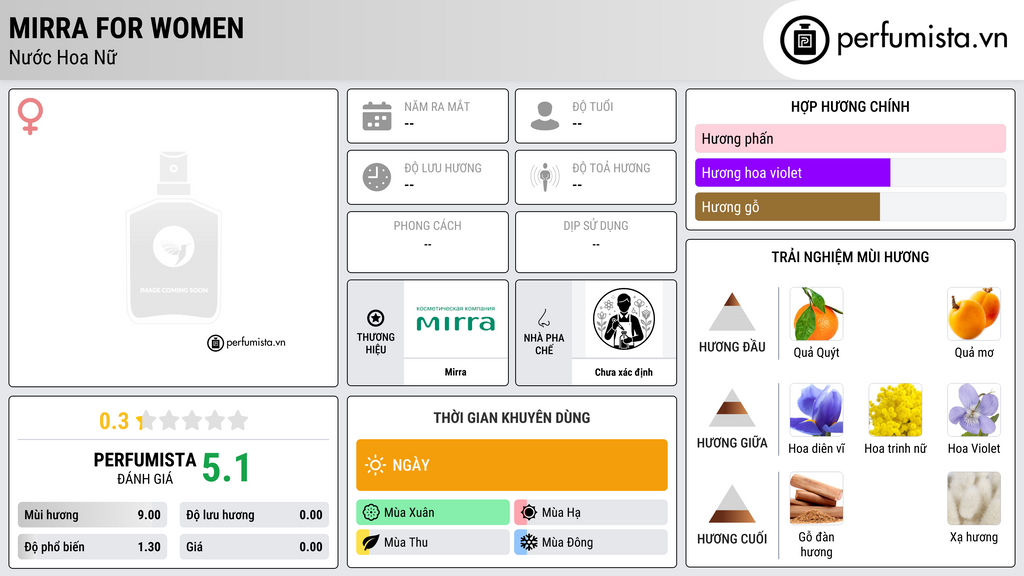This screenshot has width=1024, height=576.
Task: Click the Hương giữa pyramid icon
Action: click(x=732, y=408)
